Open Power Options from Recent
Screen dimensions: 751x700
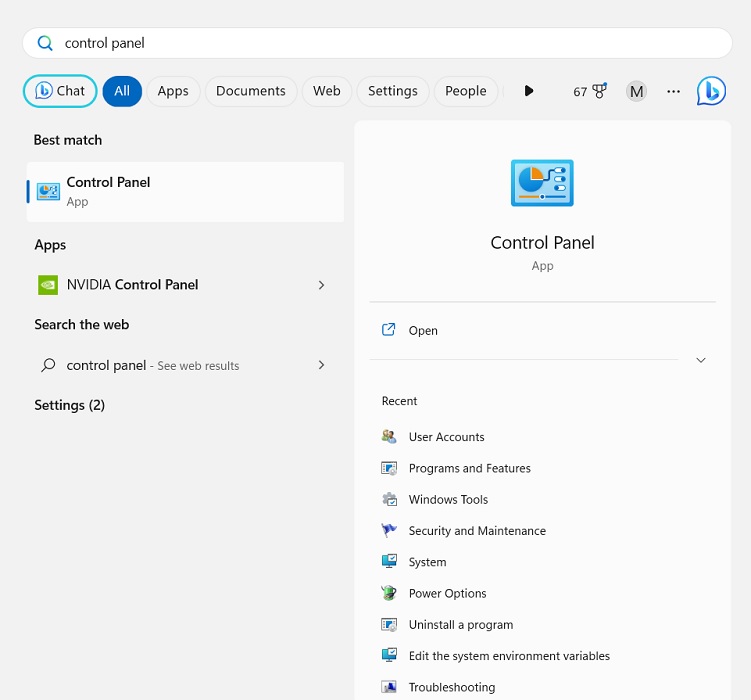(x=447, y=593)
